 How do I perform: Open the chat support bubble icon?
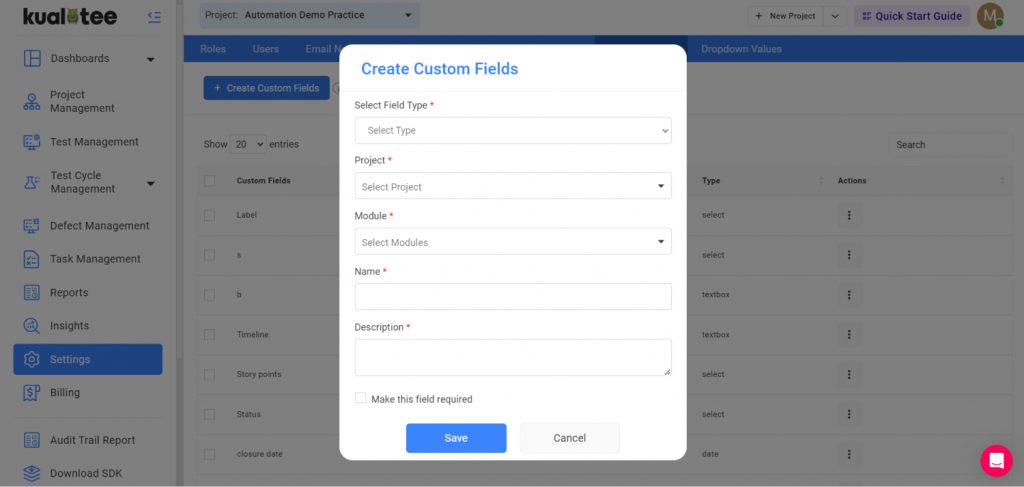tap(996, 461)
